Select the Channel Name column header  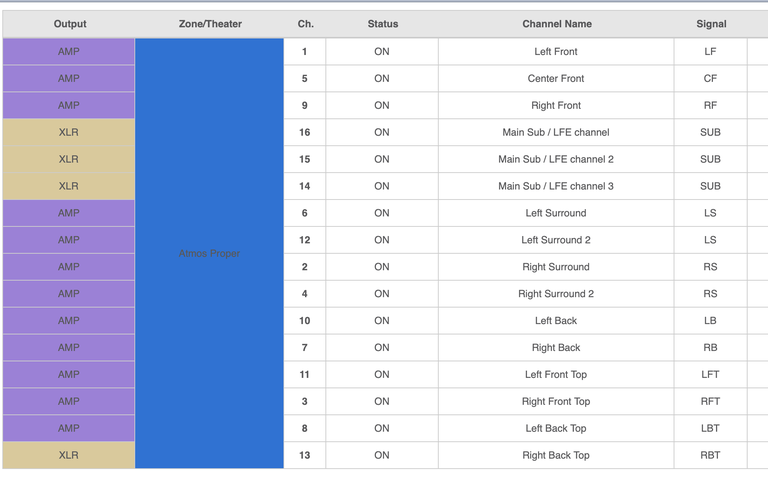[556, 24]
